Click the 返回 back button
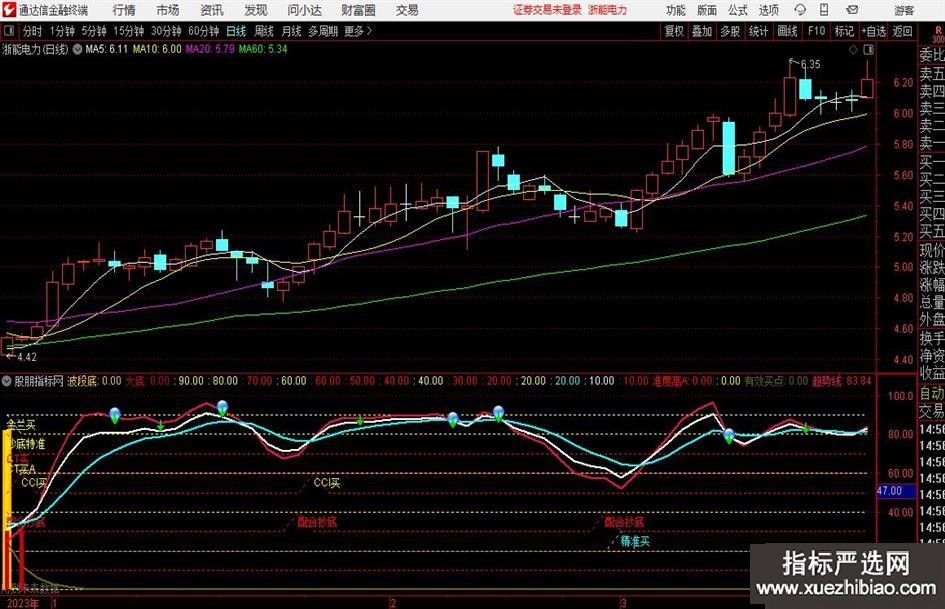This screenshot has height=609, width=945. (x=902, y=31)
